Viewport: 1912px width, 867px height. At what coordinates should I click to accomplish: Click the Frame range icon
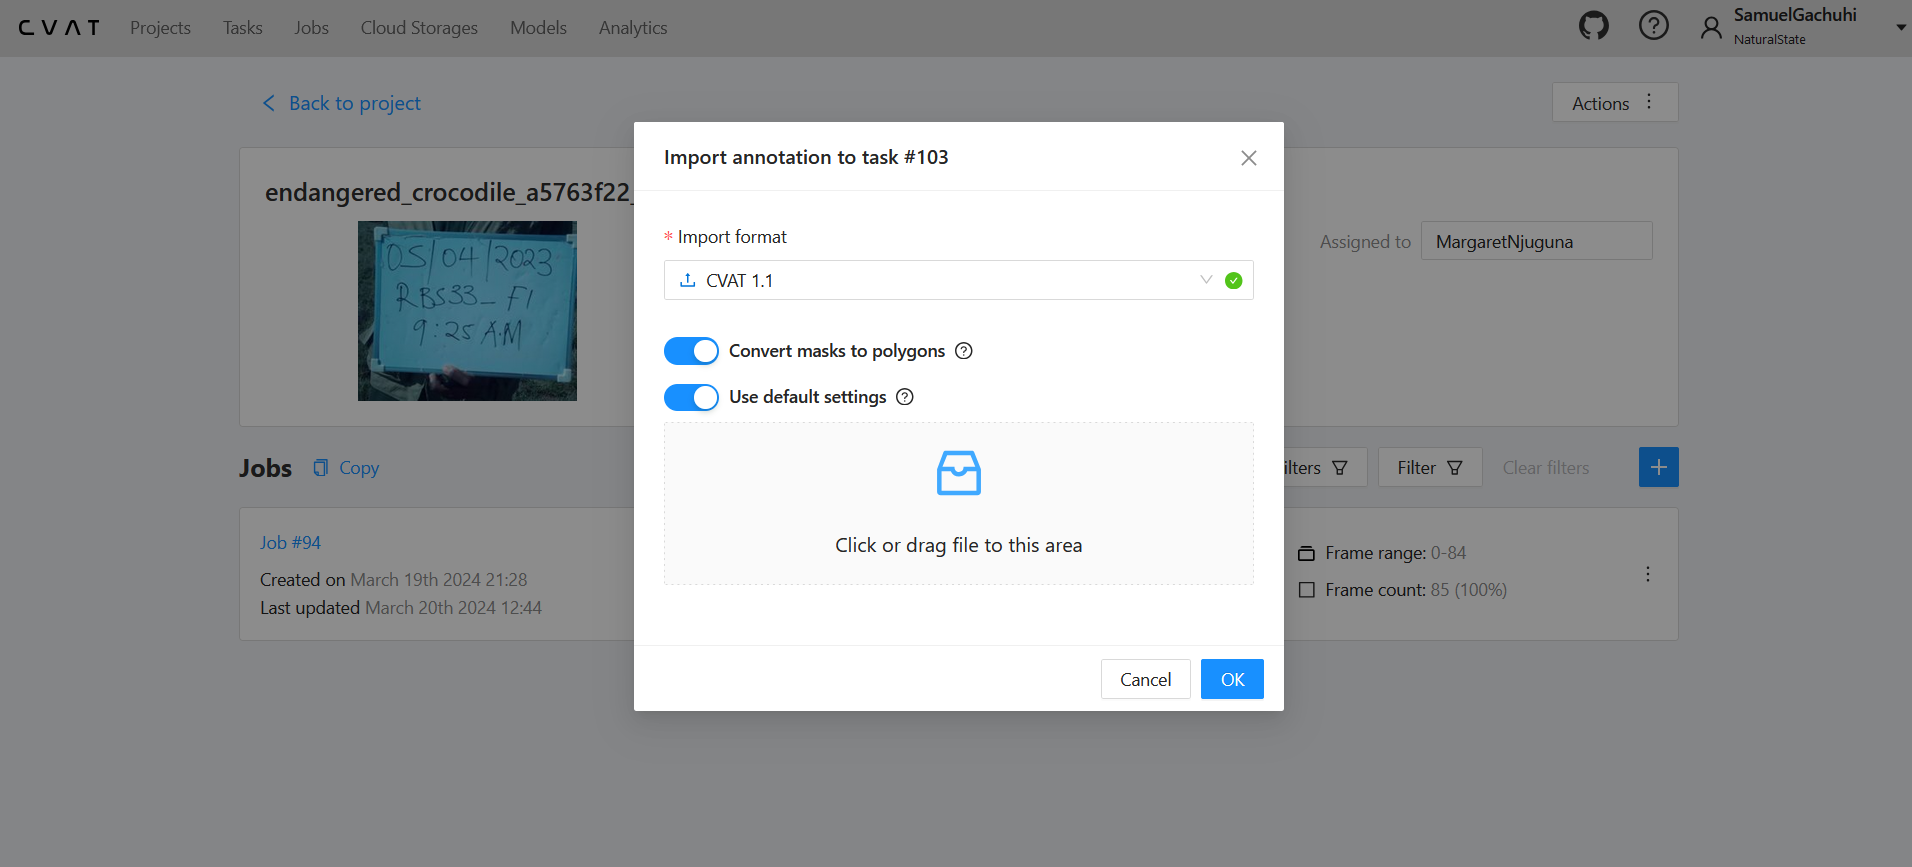1306,553
